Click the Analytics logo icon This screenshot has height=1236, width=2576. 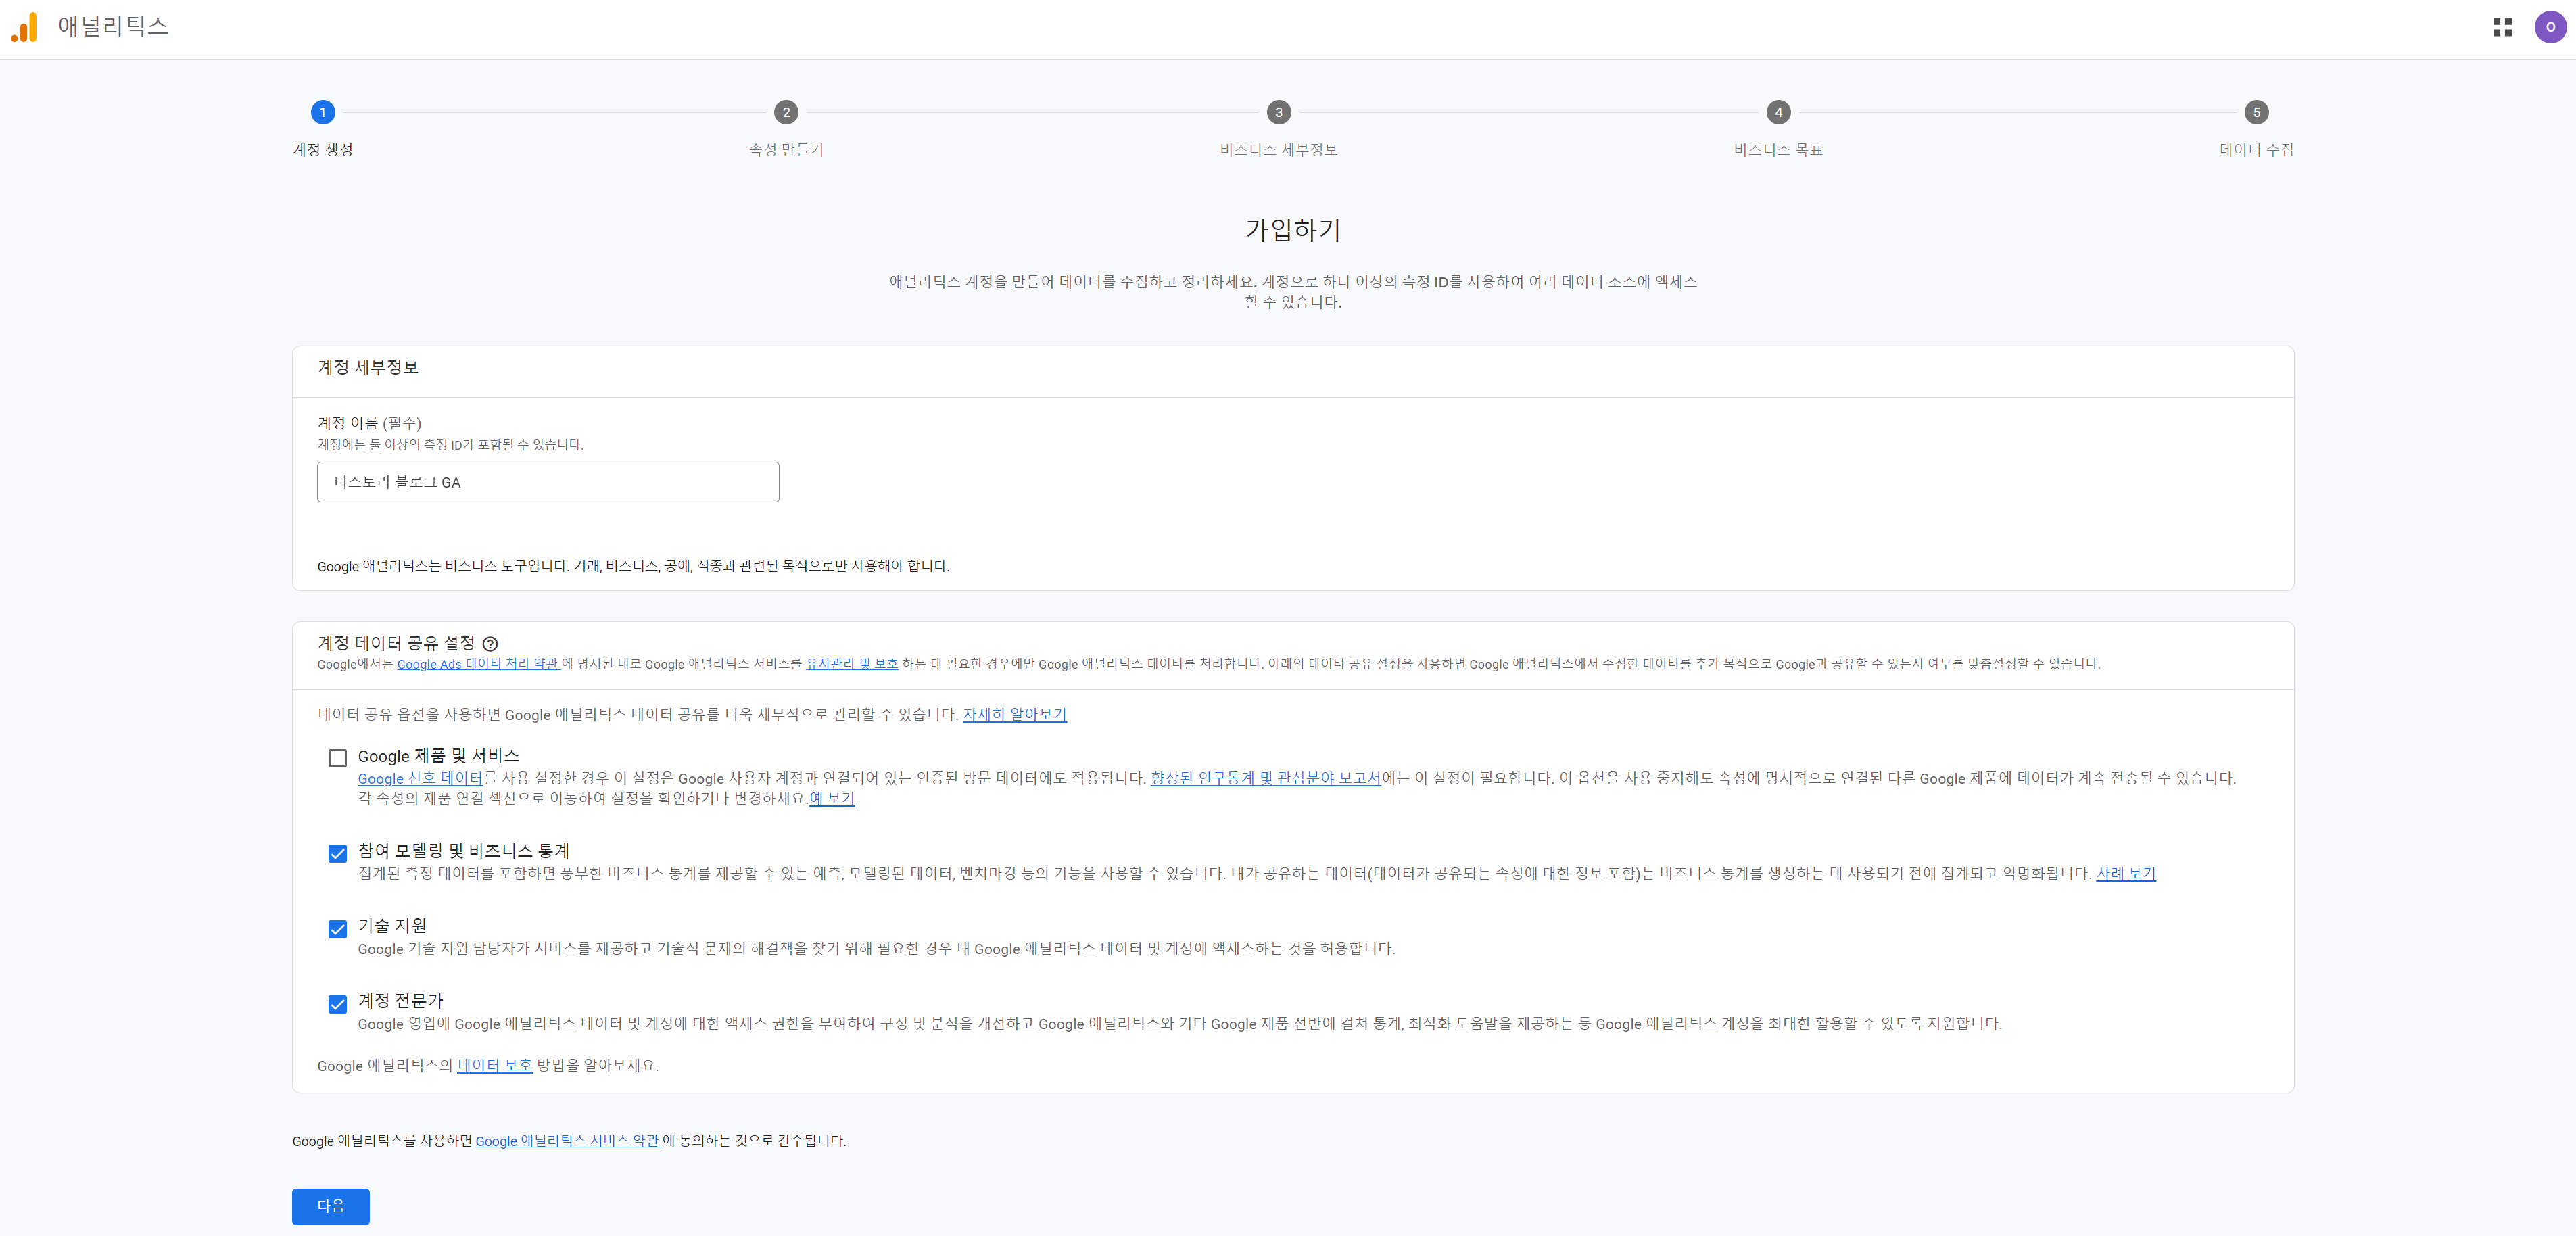click(x=24, y=27)
